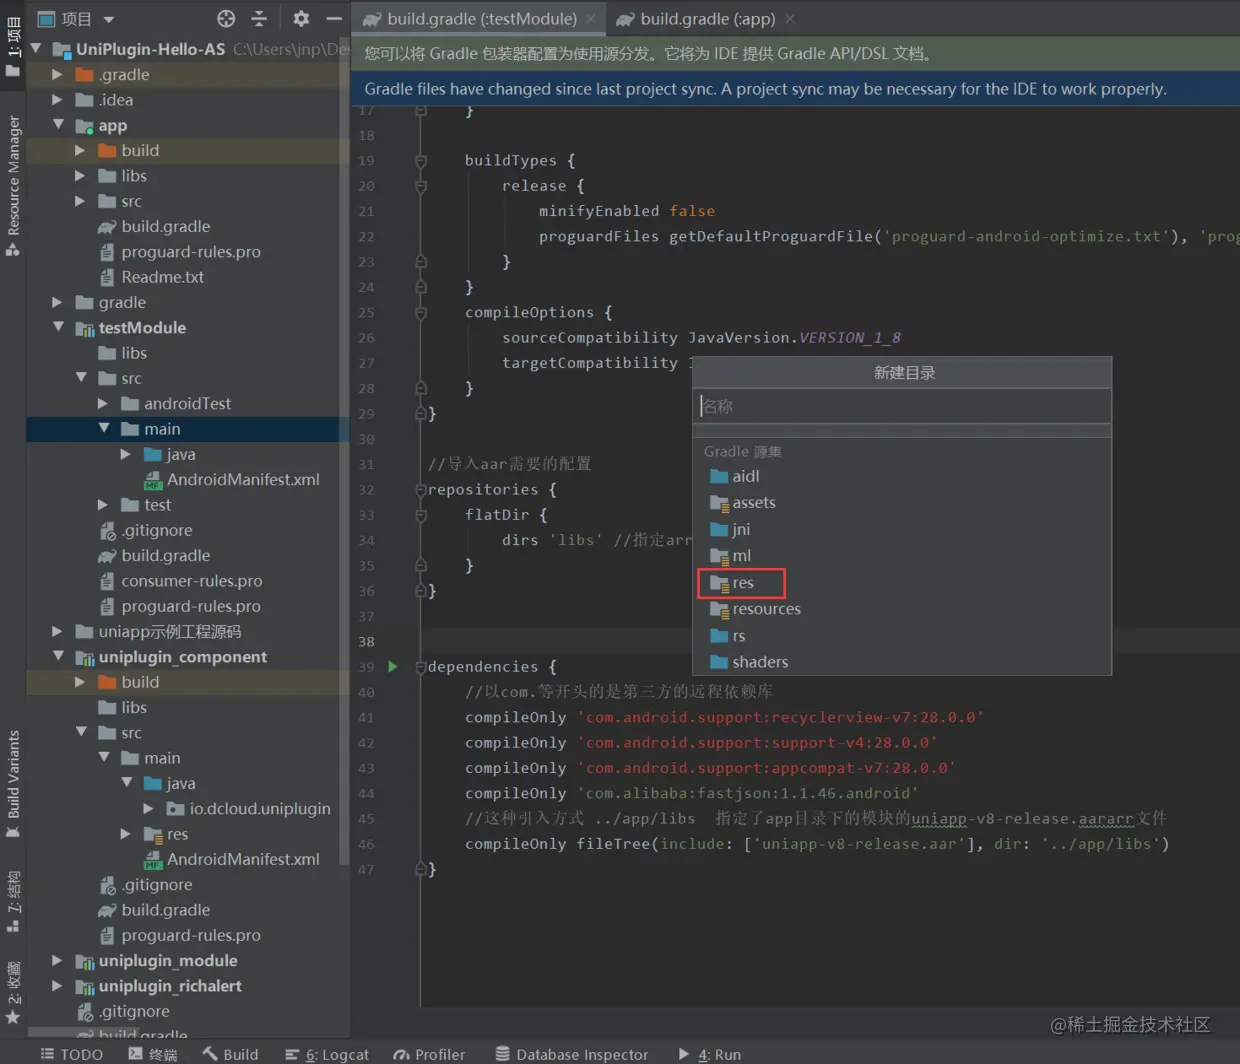Screen dimensions: 1240x1064
Task: Select uniapp示例工程源码 folder
Action: (159, 631)
